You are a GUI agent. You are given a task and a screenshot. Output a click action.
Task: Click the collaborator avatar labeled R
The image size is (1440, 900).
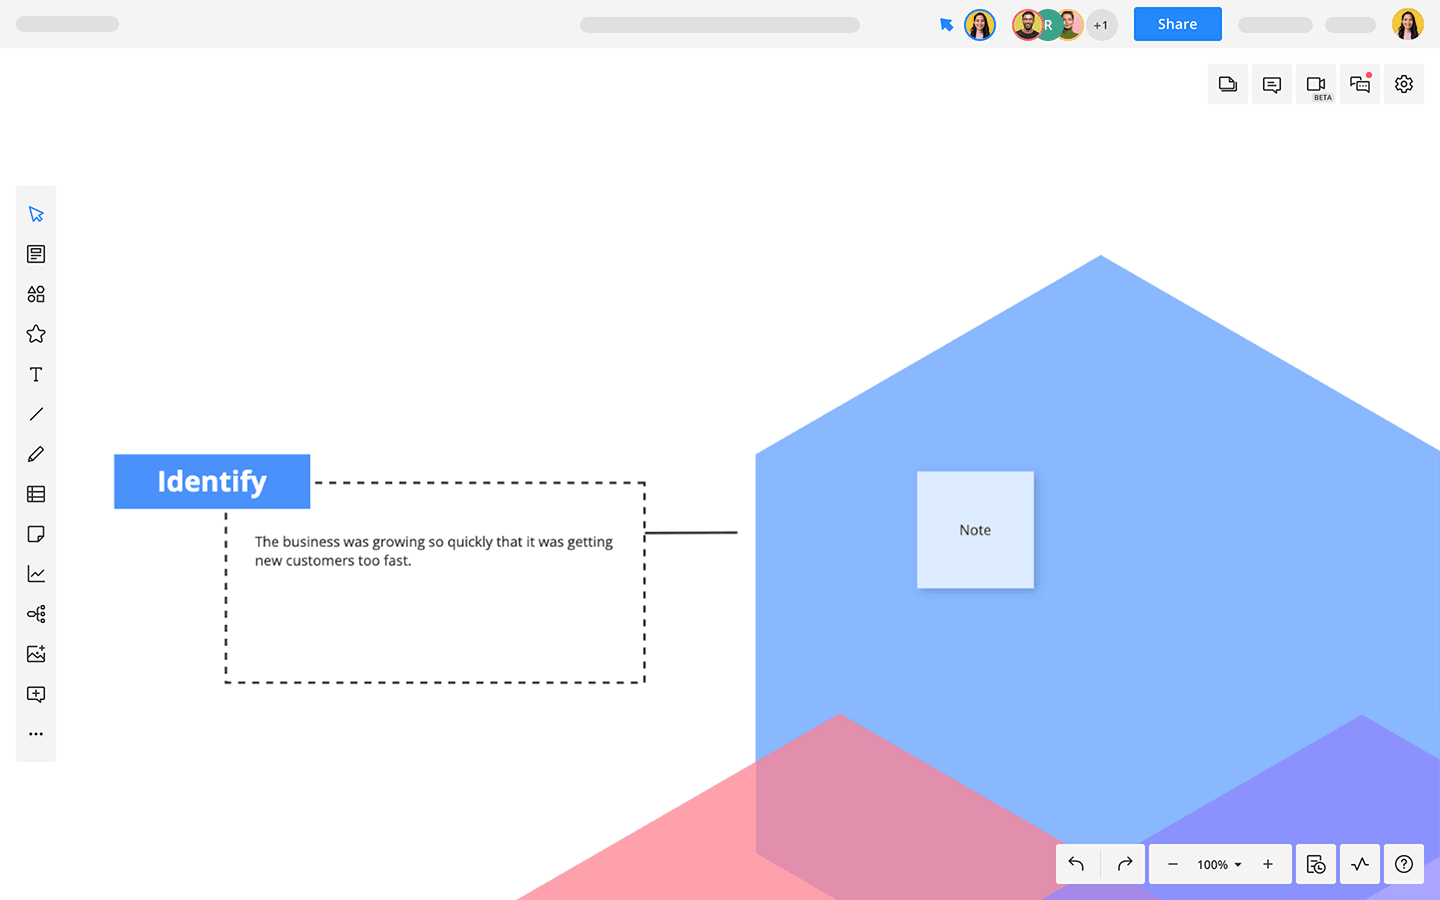click(x=1048, y=25)
